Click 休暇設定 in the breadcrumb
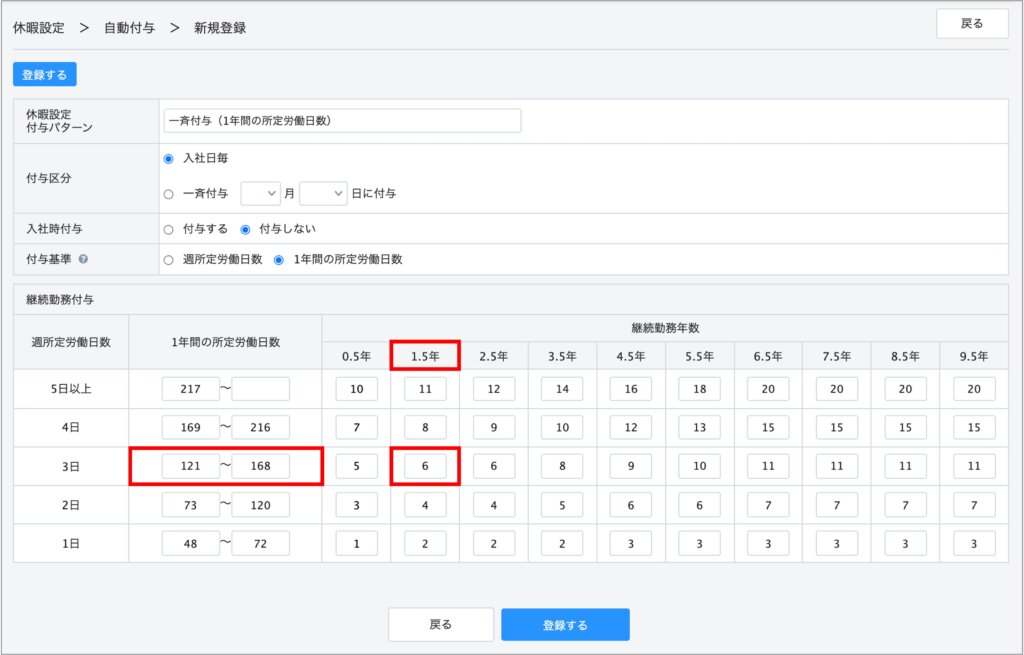 click(39, 28)
